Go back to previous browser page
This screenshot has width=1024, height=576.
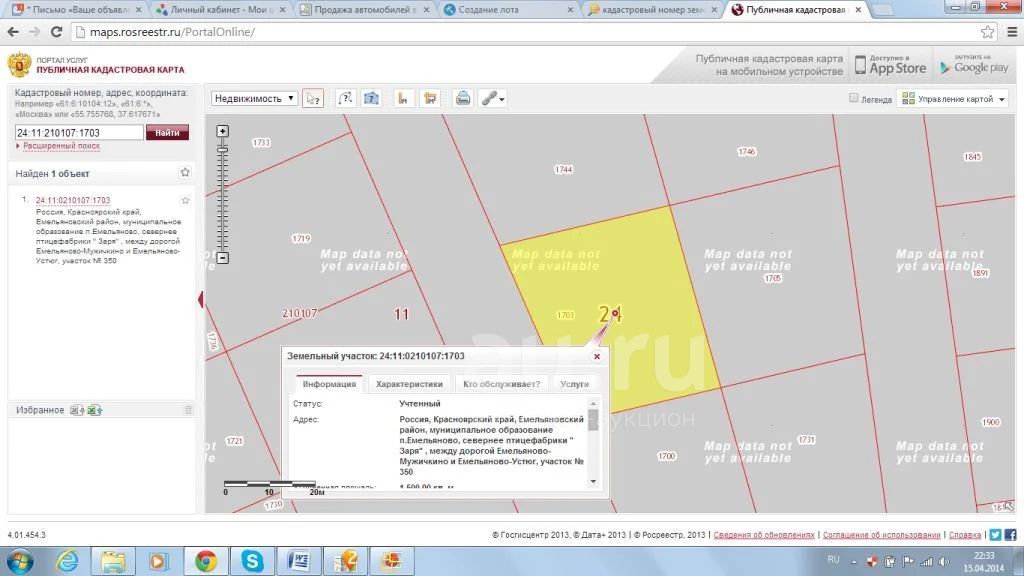pyautogui.click(x=13, y=31)
